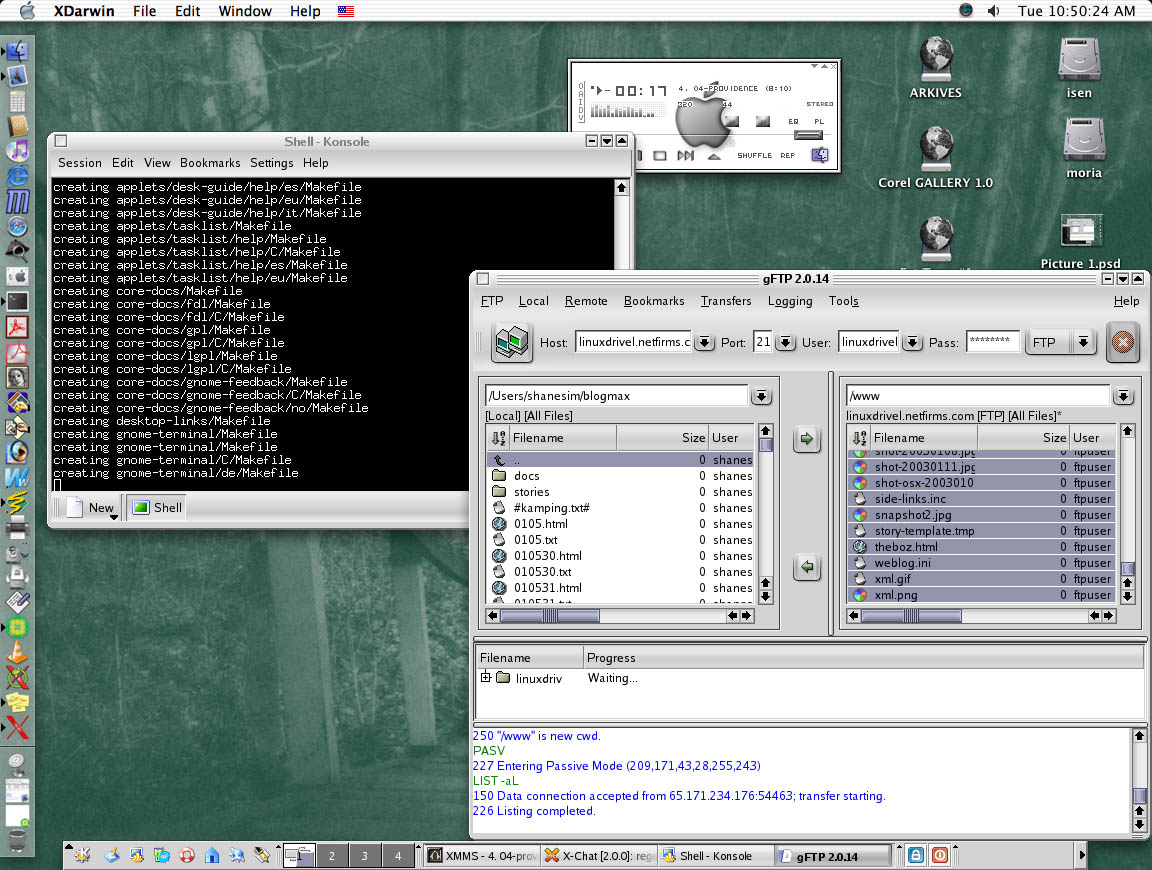Open the Transfers menu in gFTP

tap(726, 301)
